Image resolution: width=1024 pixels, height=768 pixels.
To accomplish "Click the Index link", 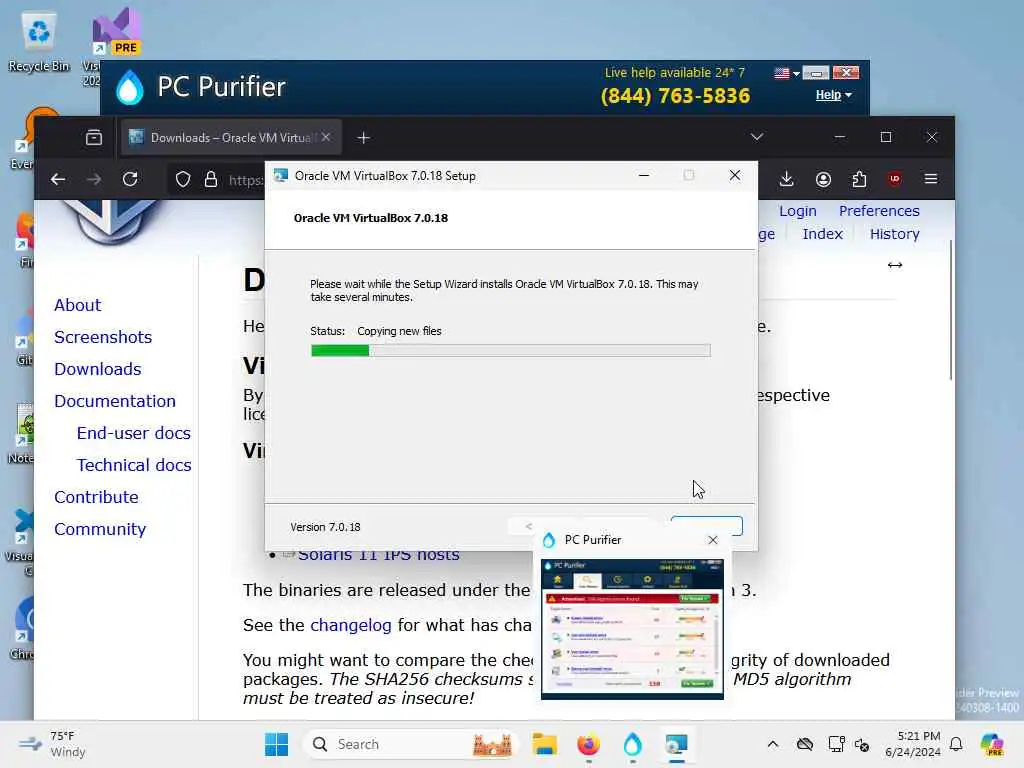I will 822,234.
